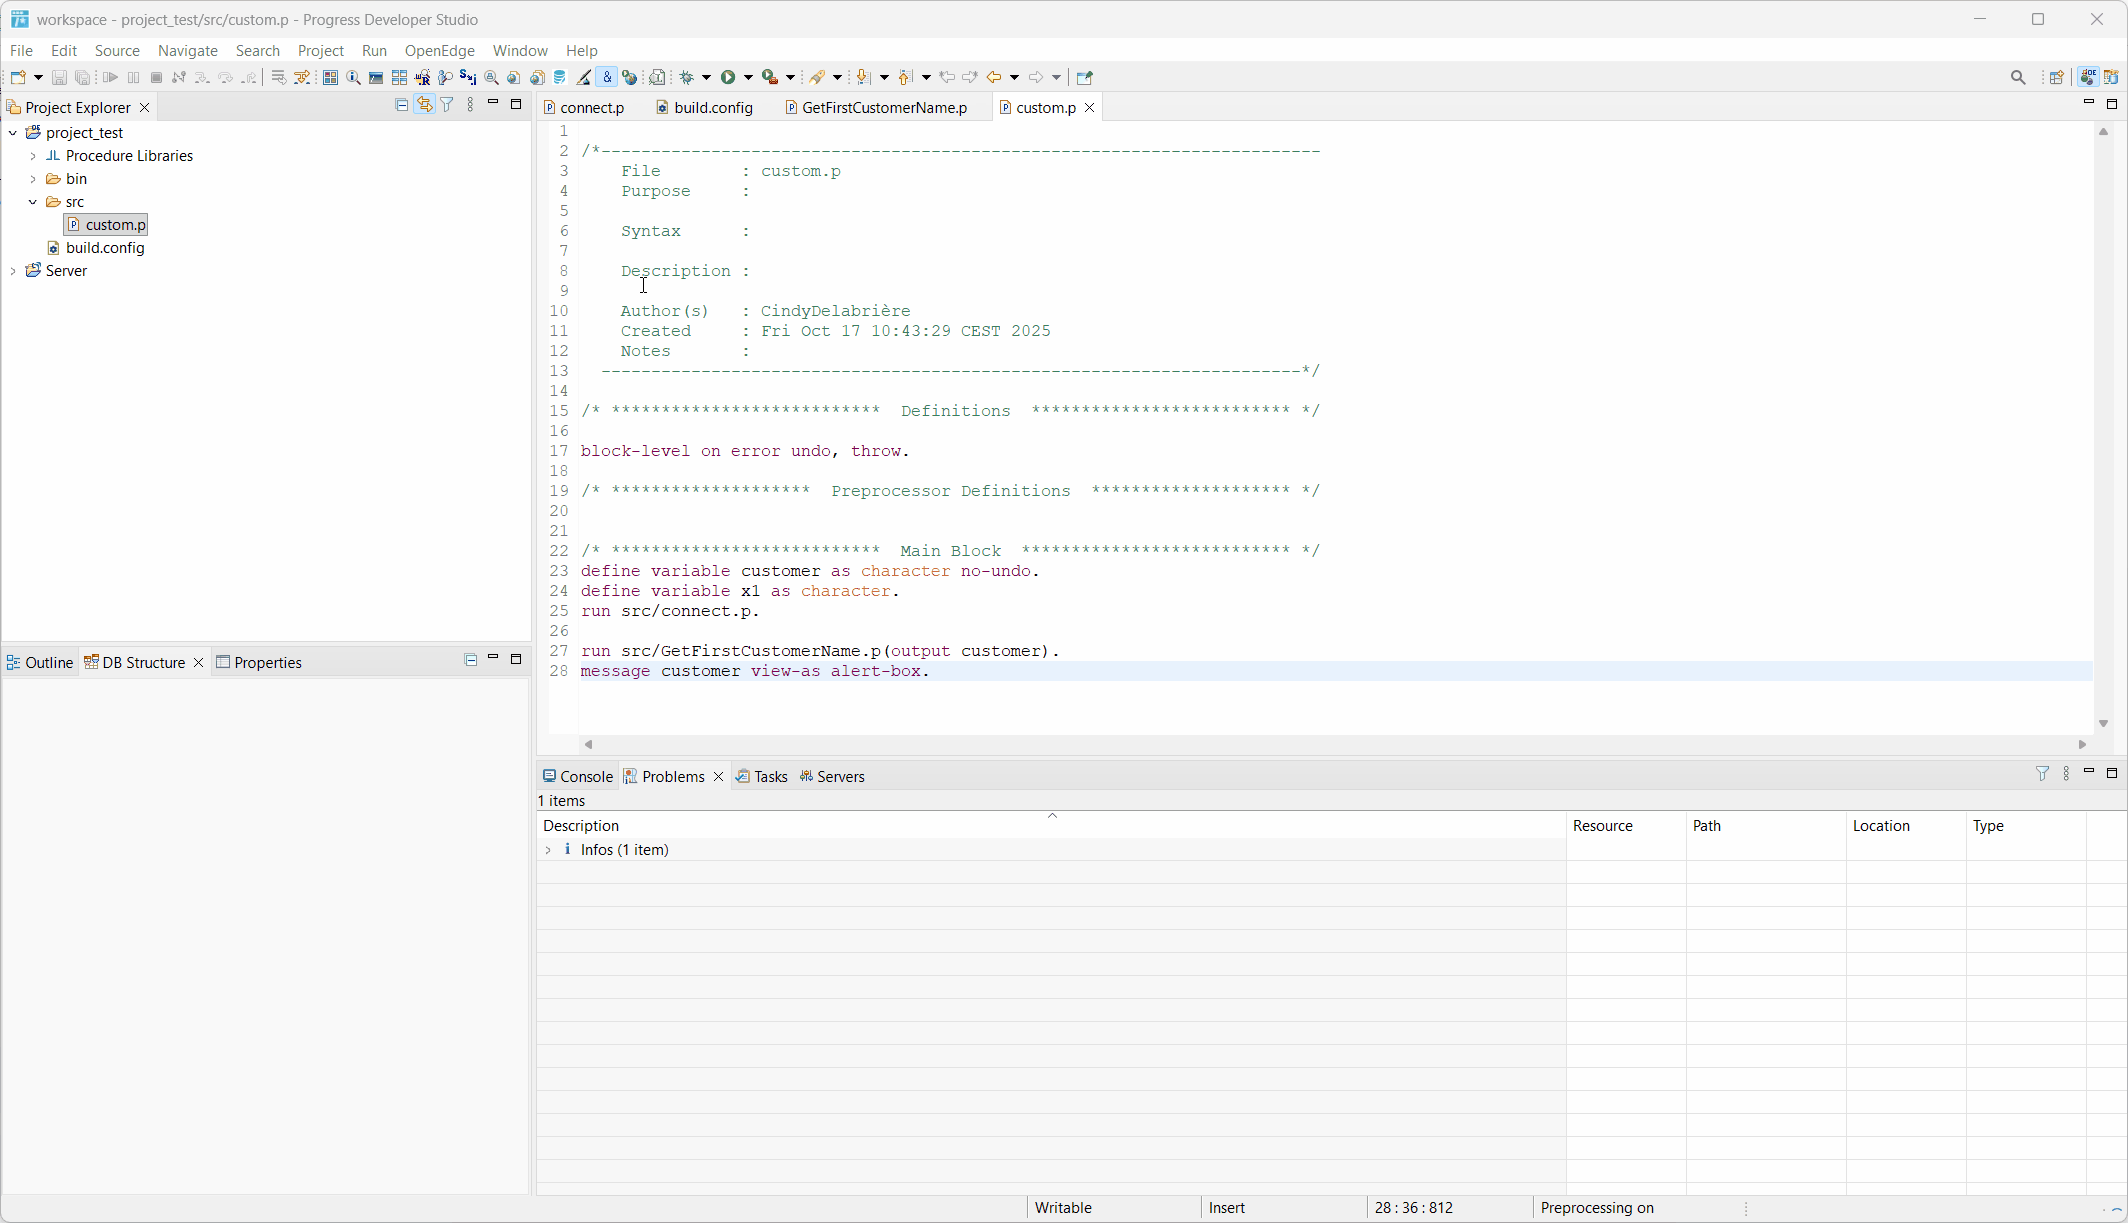Click the Debug bug icon in toolbar
The height and width of the screenshot is (1223, 2128).
coord(687,77)
